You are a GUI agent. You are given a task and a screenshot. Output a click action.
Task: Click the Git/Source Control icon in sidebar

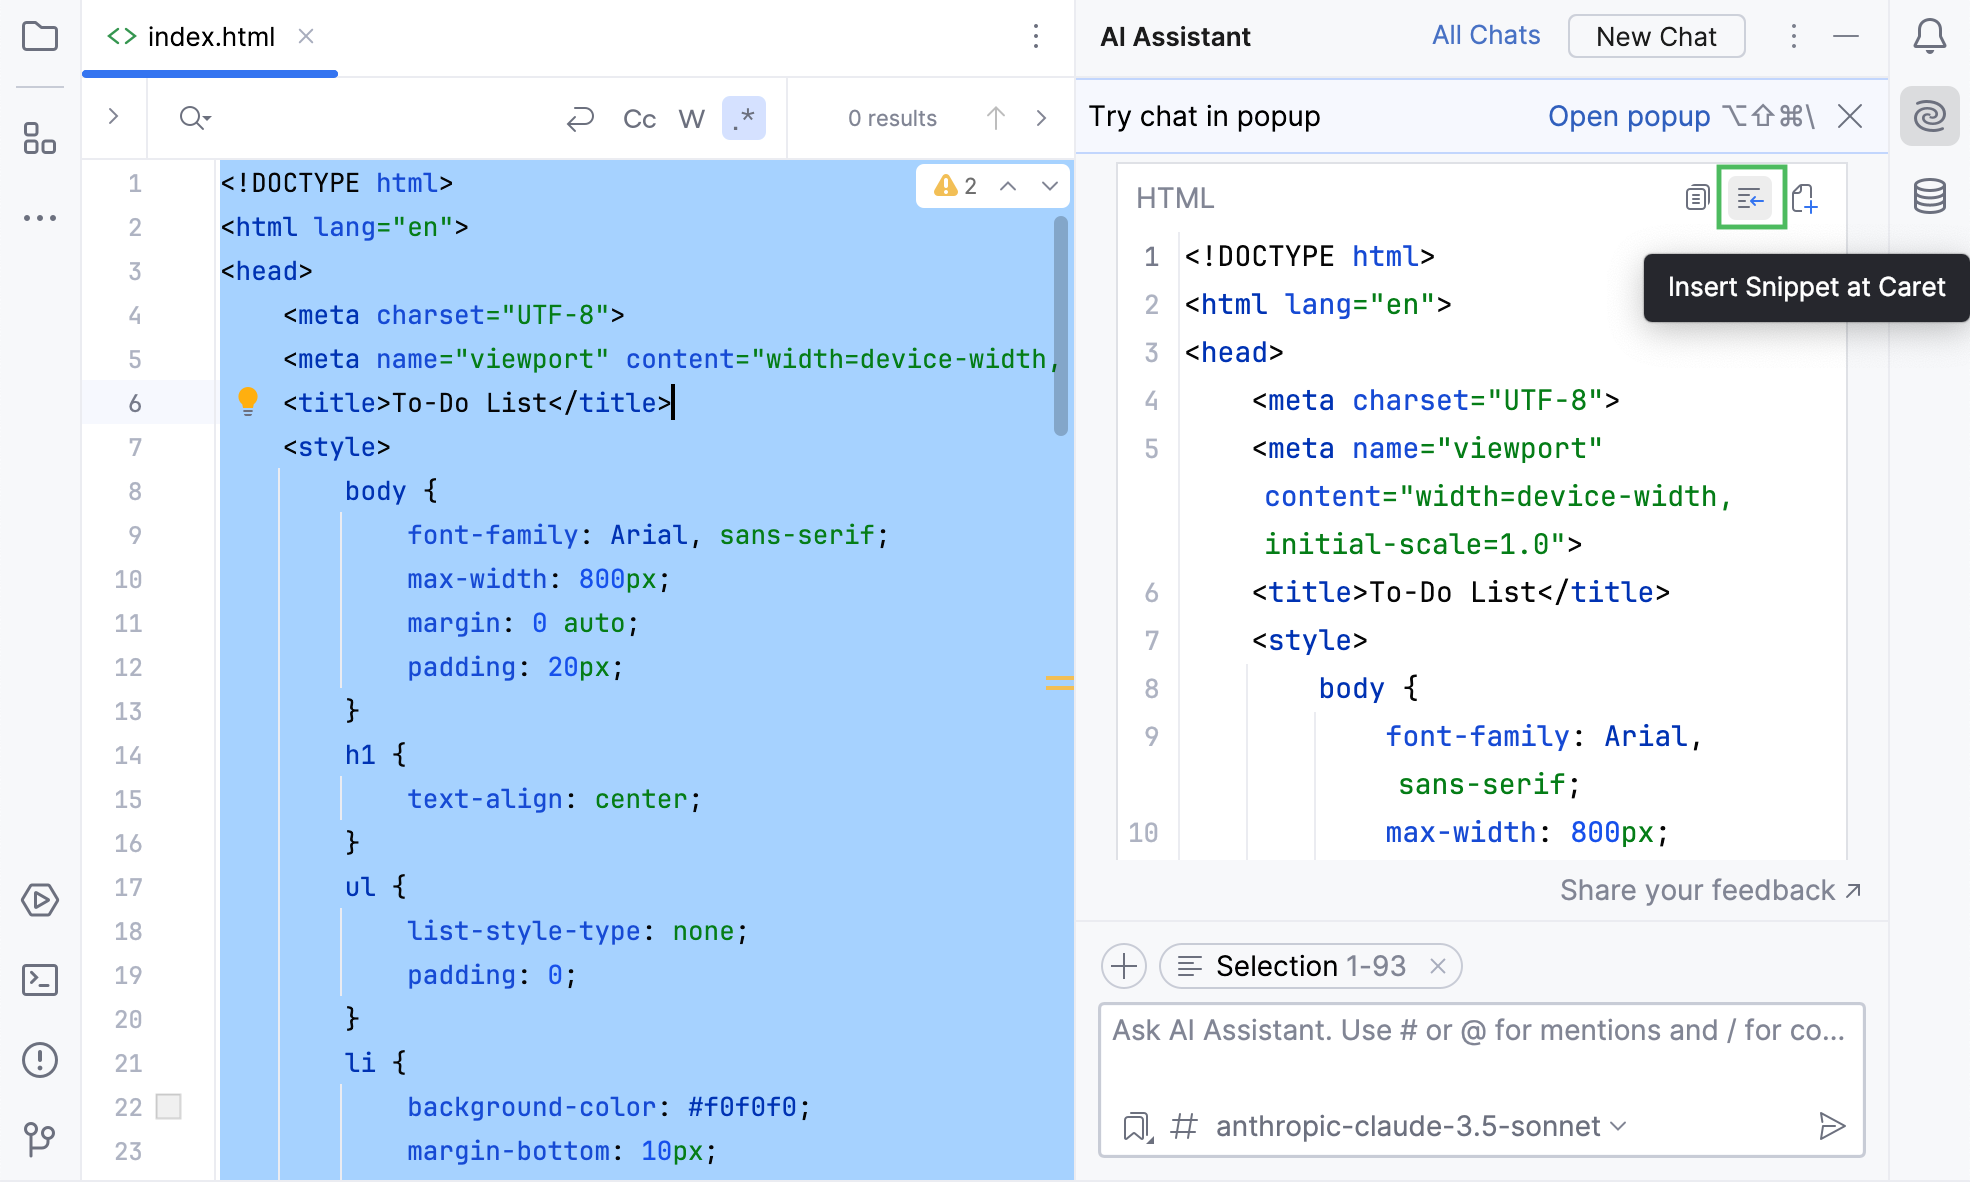[x=41, y=1141]
